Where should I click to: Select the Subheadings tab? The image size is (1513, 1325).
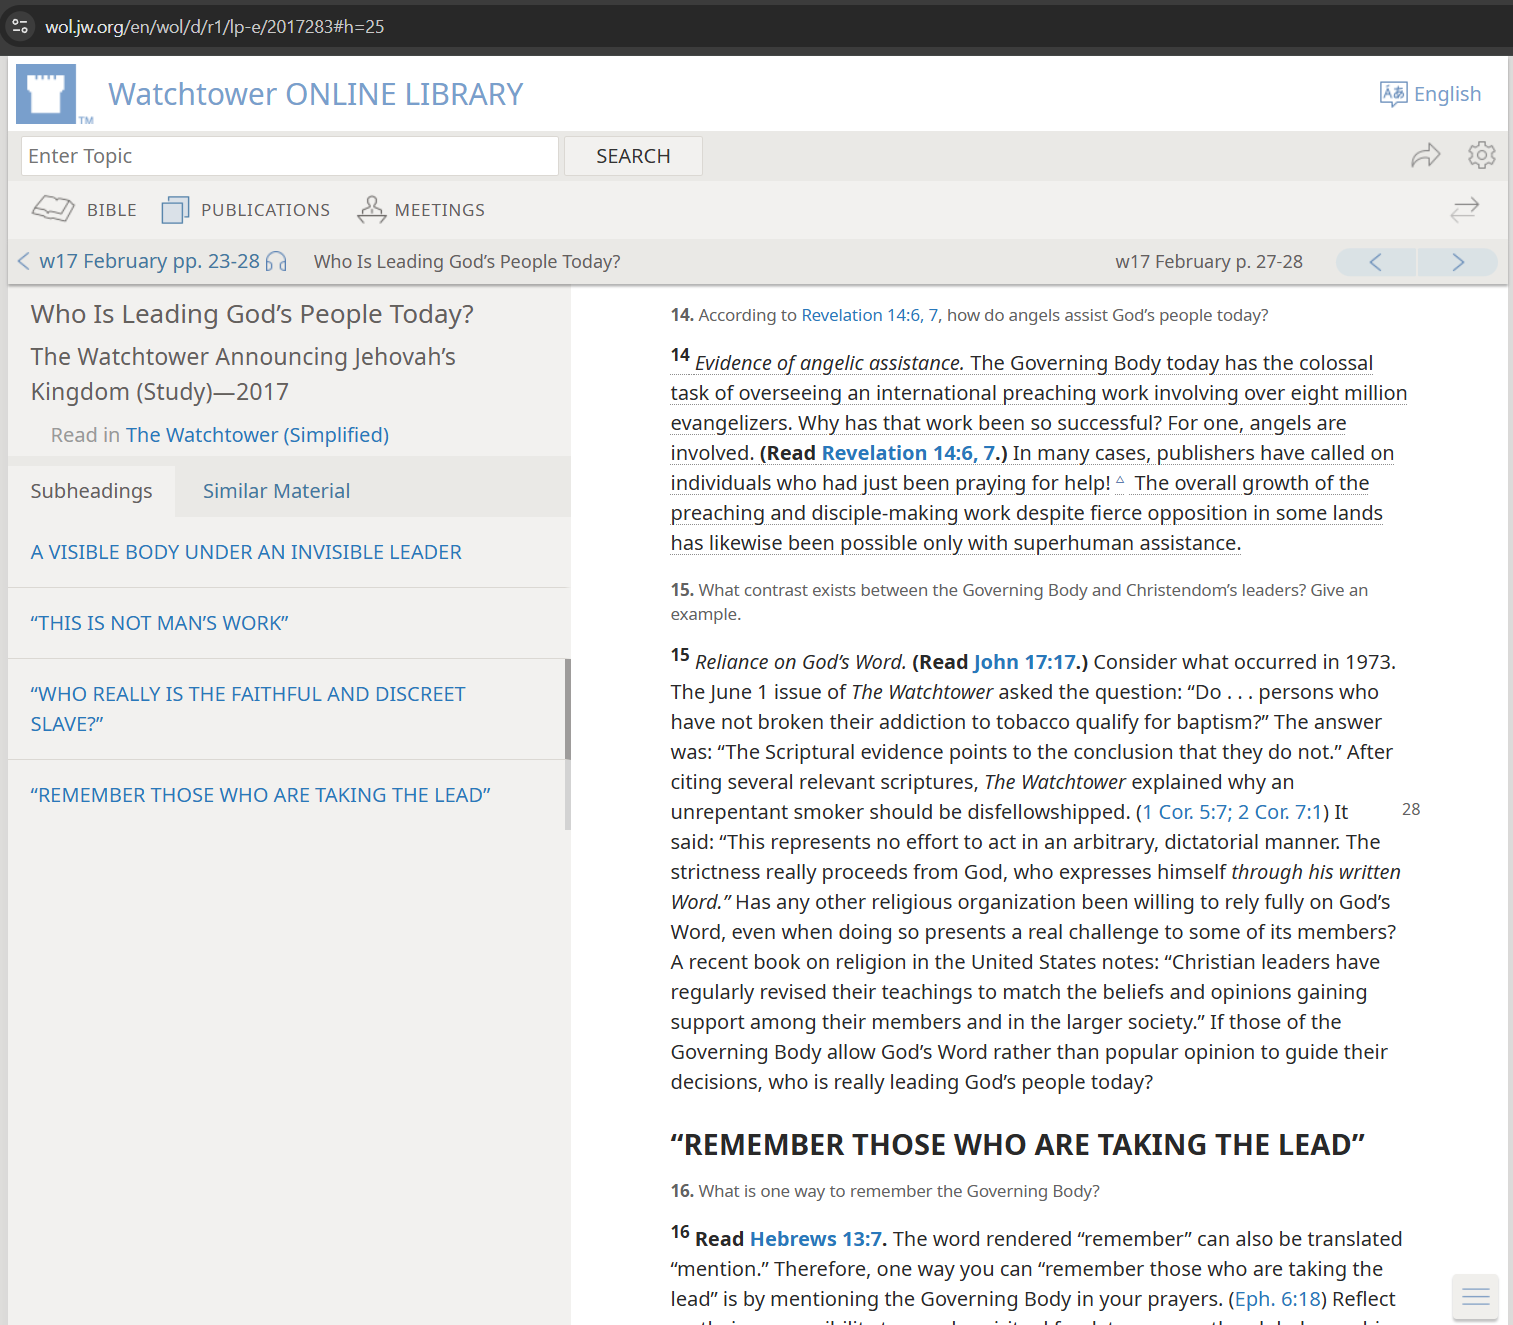point(91,491)
